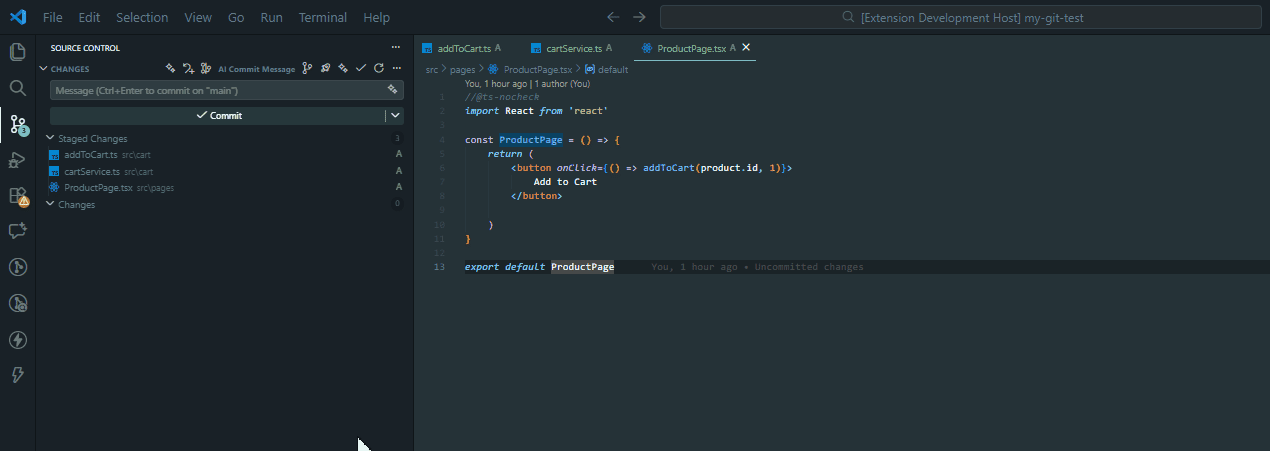Image resolution: width=1270 pixels, height=451 pixels.
Task: Click the rocket icon in Changes toolbar
Action: (x=325, y=69)
